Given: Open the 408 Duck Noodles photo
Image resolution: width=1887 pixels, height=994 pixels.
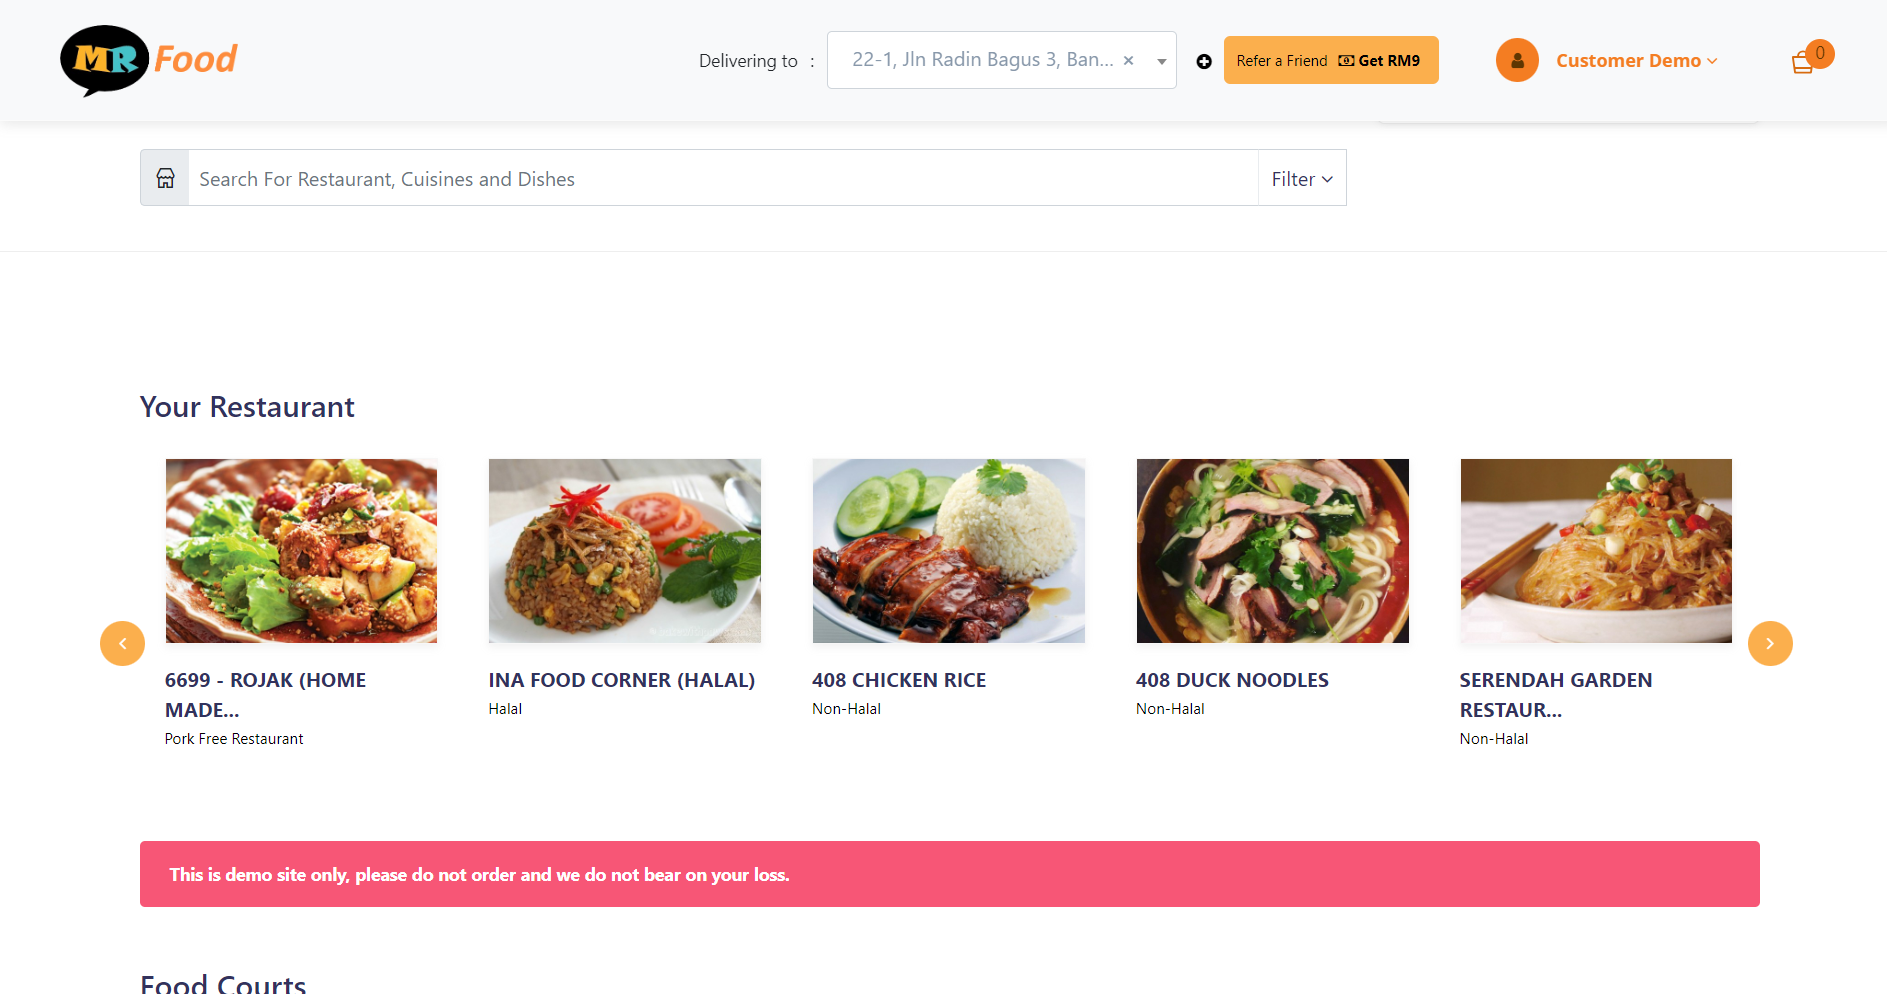Looking at the screenshot, I should pos(1272,551).
